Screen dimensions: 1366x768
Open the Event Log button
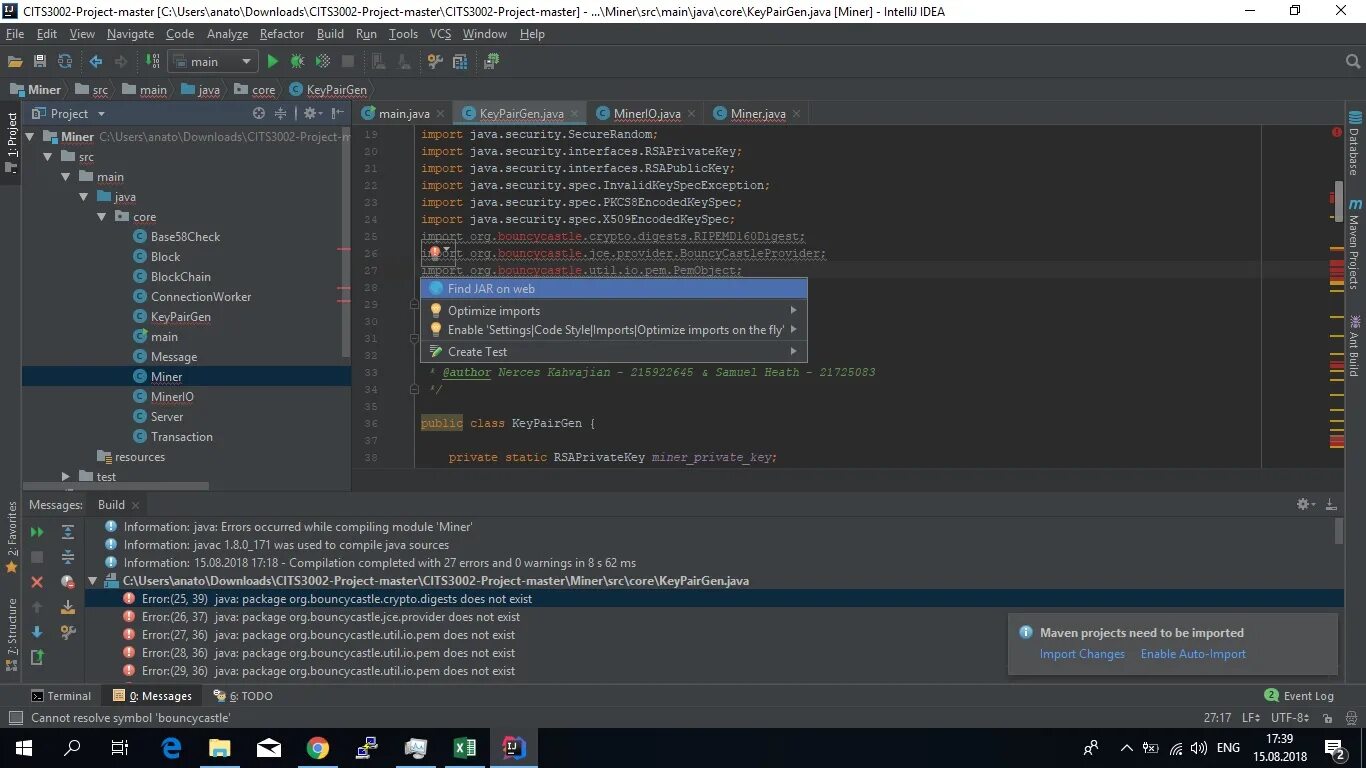pos(1299,696)
